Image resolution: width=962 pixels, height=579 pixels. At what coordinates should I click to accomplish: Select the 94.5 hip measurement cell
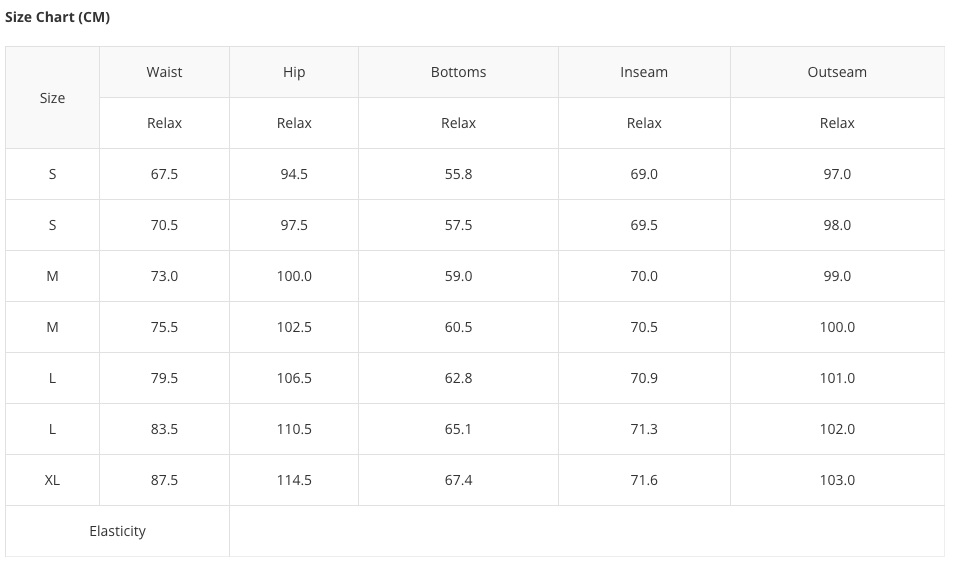pos(294,174)
